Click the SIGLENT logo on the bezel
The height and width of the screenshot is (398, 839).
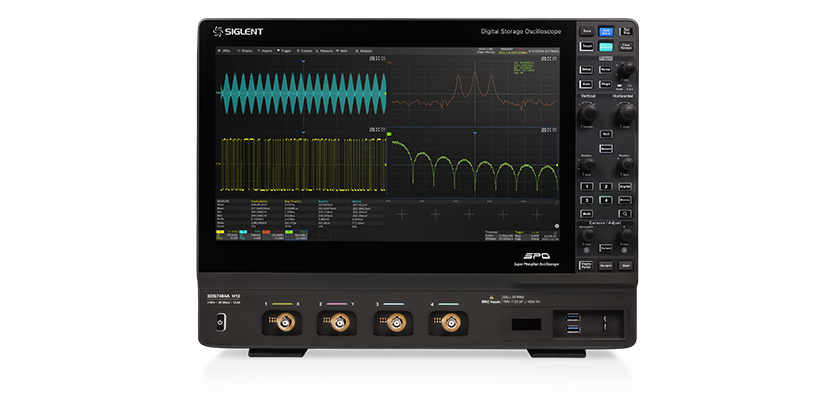coord(238,32)
